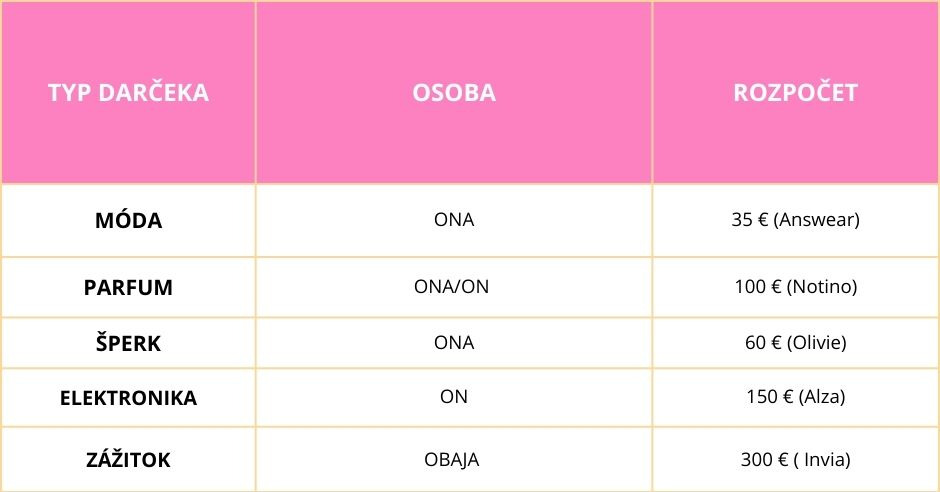Click the ONA cell in ŠPERK row

(454, 343)
